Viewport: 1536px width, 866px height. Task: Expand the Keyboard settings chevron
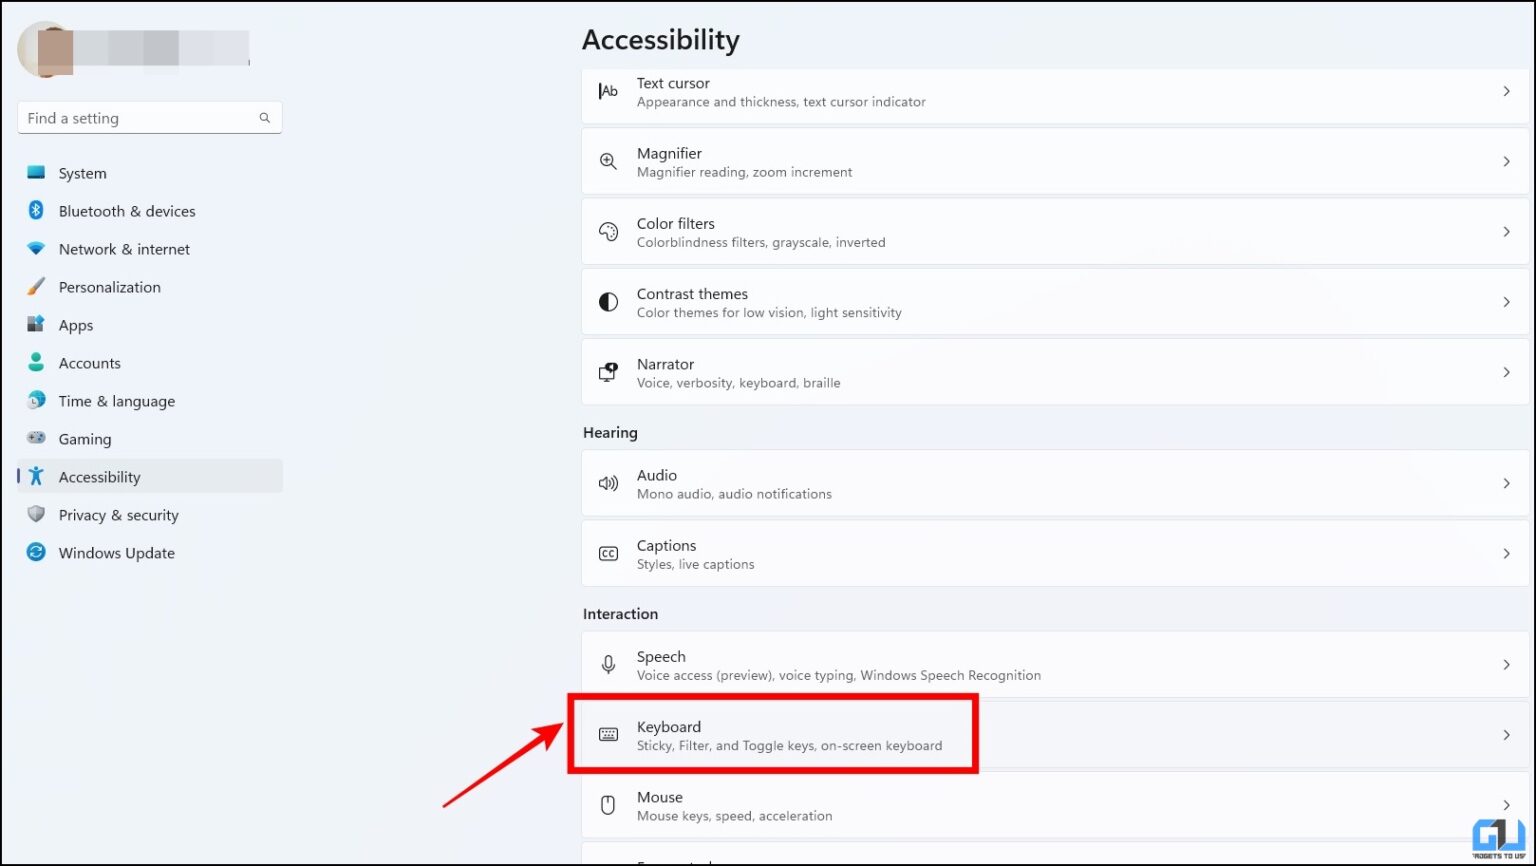[1507, 733]
